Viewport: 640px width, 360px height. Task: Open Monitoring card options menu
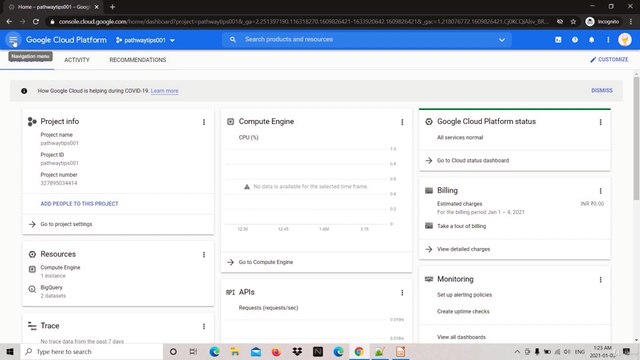coord(600,280)
